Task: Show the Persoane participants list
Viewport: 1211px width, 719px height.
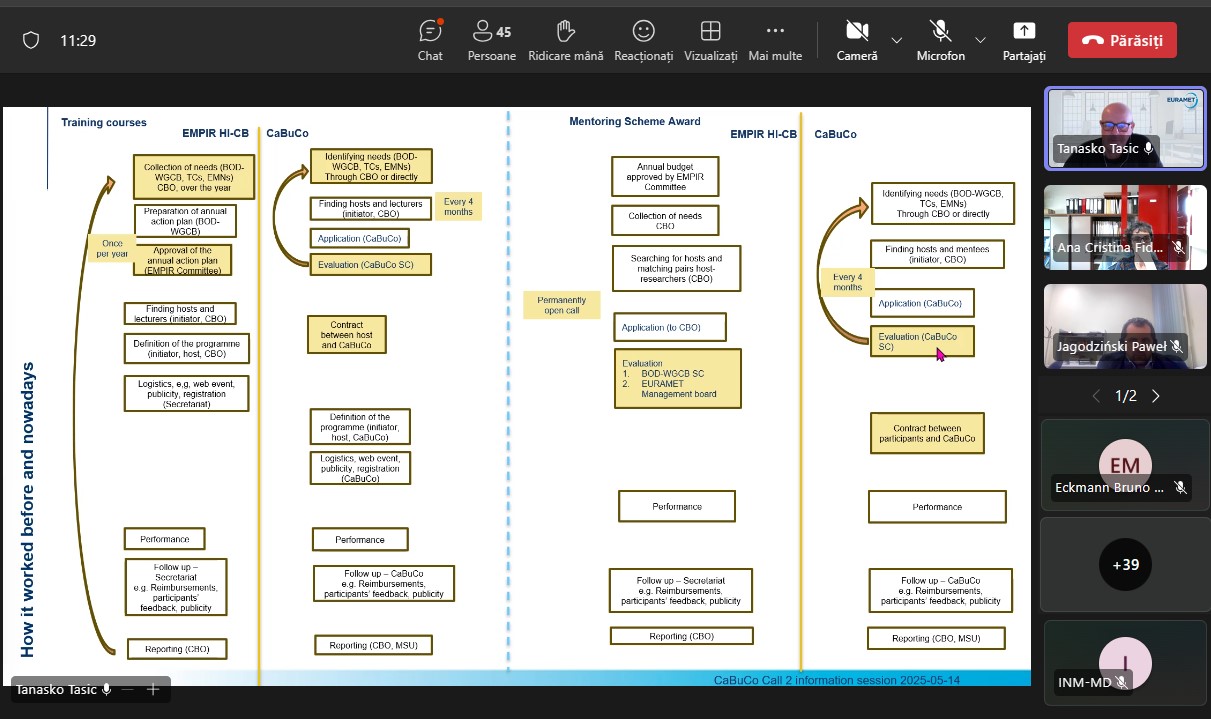Action: coord(491,40)
